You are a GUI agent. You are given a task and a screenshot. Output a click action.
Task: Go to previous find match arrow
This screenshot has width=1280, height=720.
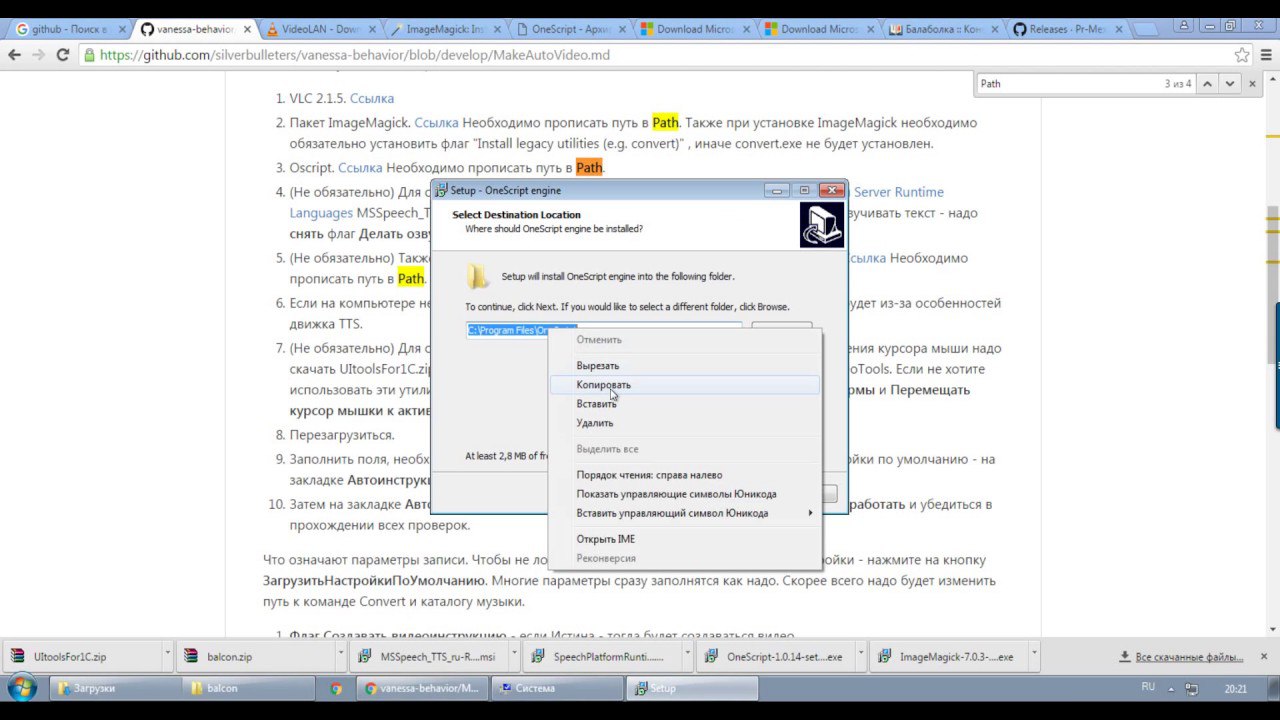[x=1207, y=84]
